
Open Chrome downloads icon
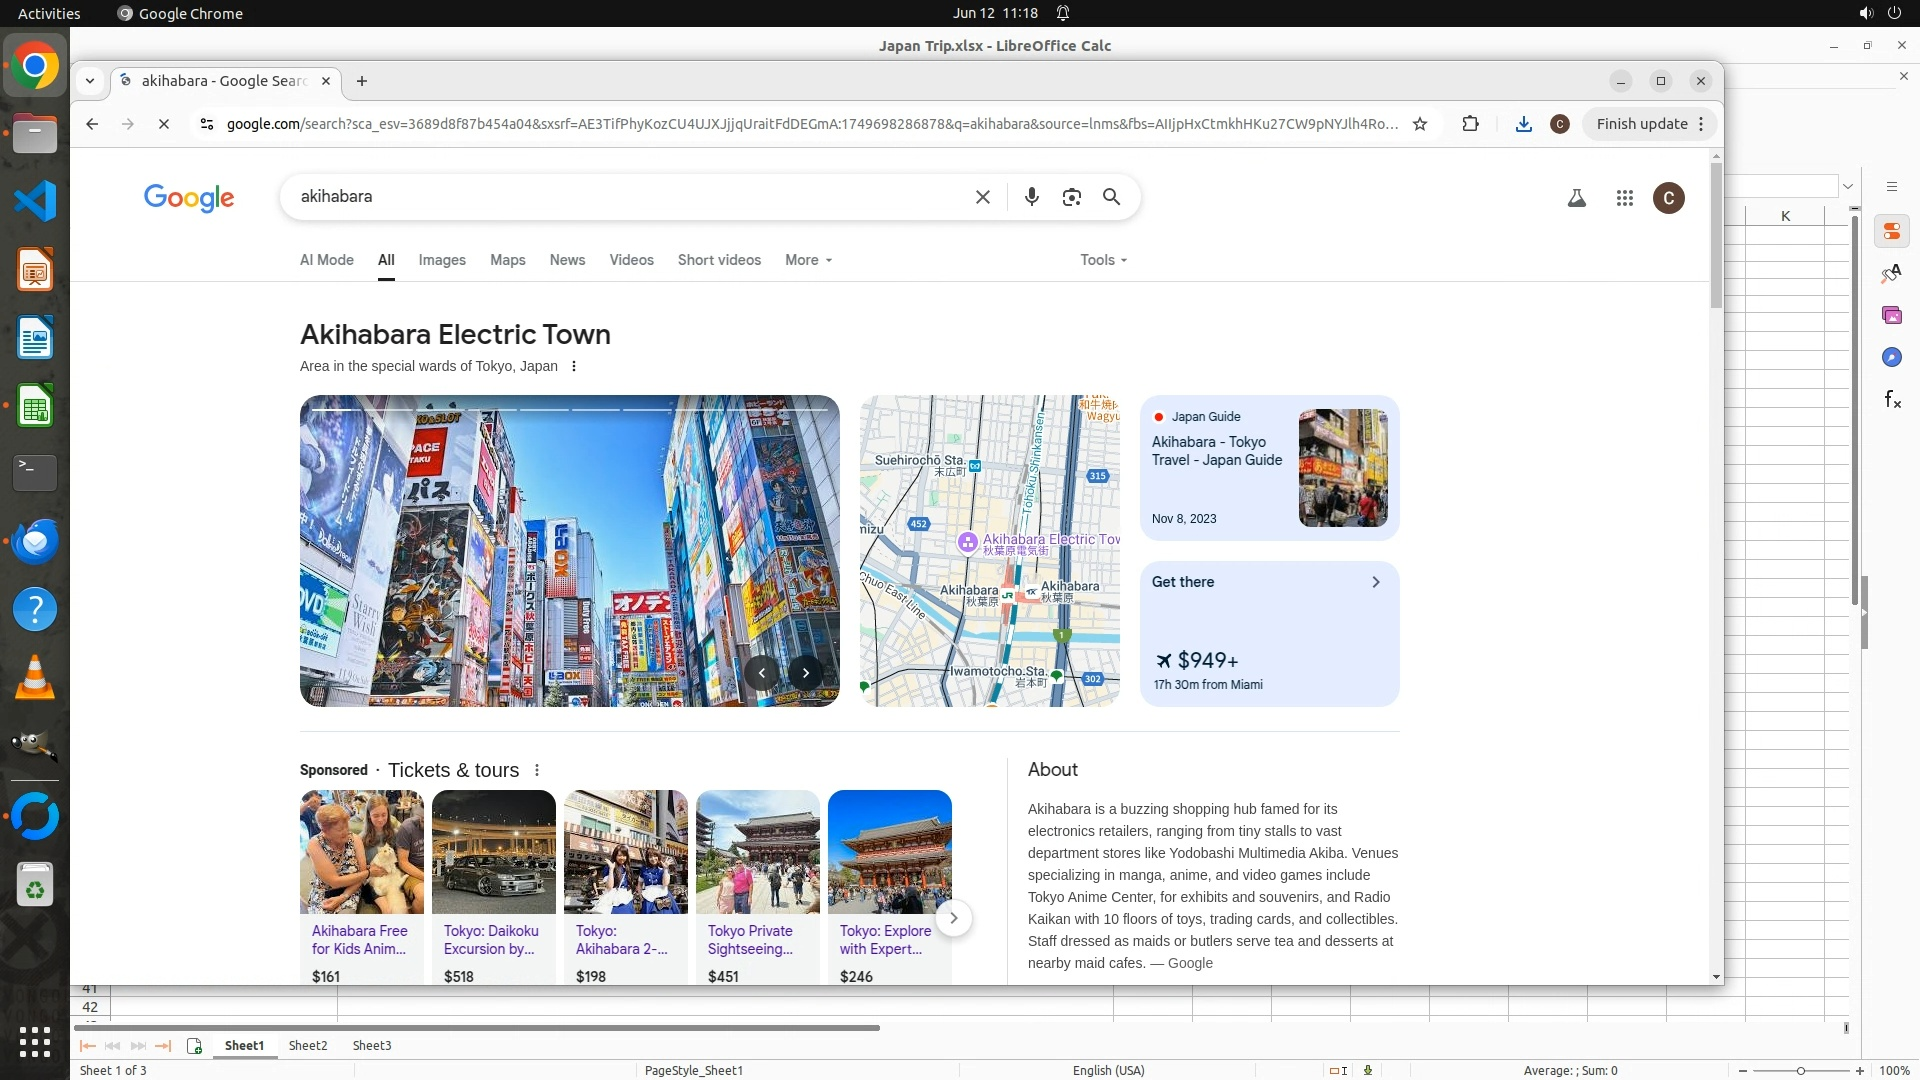pos(1523,124)
